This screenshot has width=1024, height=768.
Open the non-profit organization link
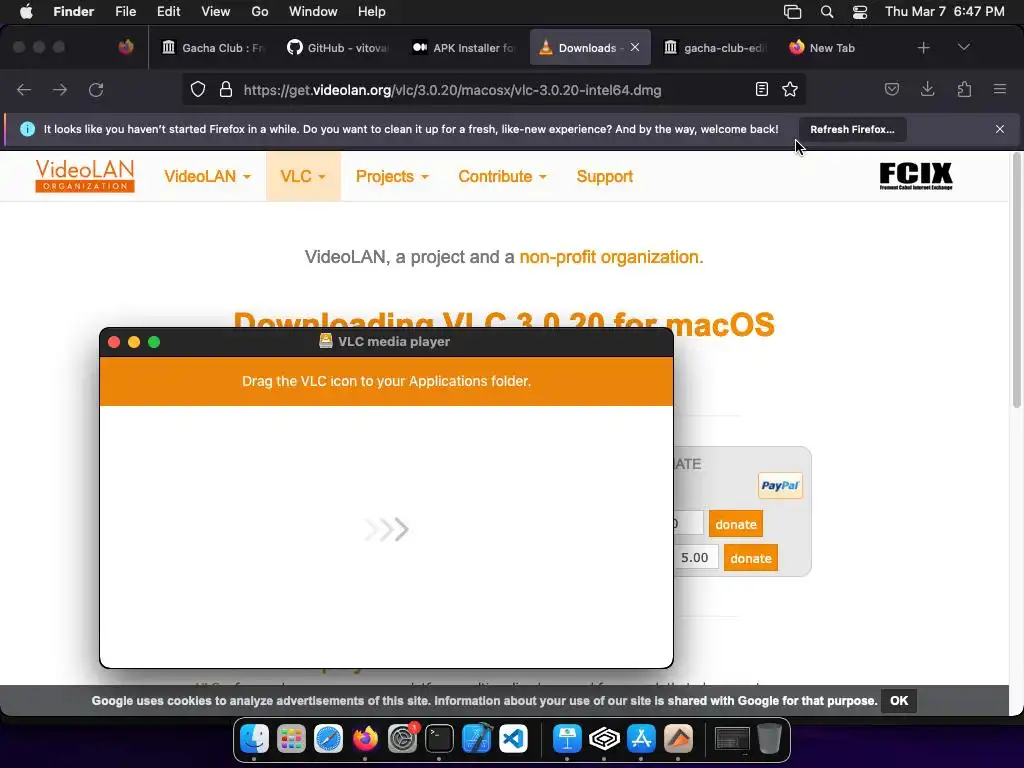609,257
